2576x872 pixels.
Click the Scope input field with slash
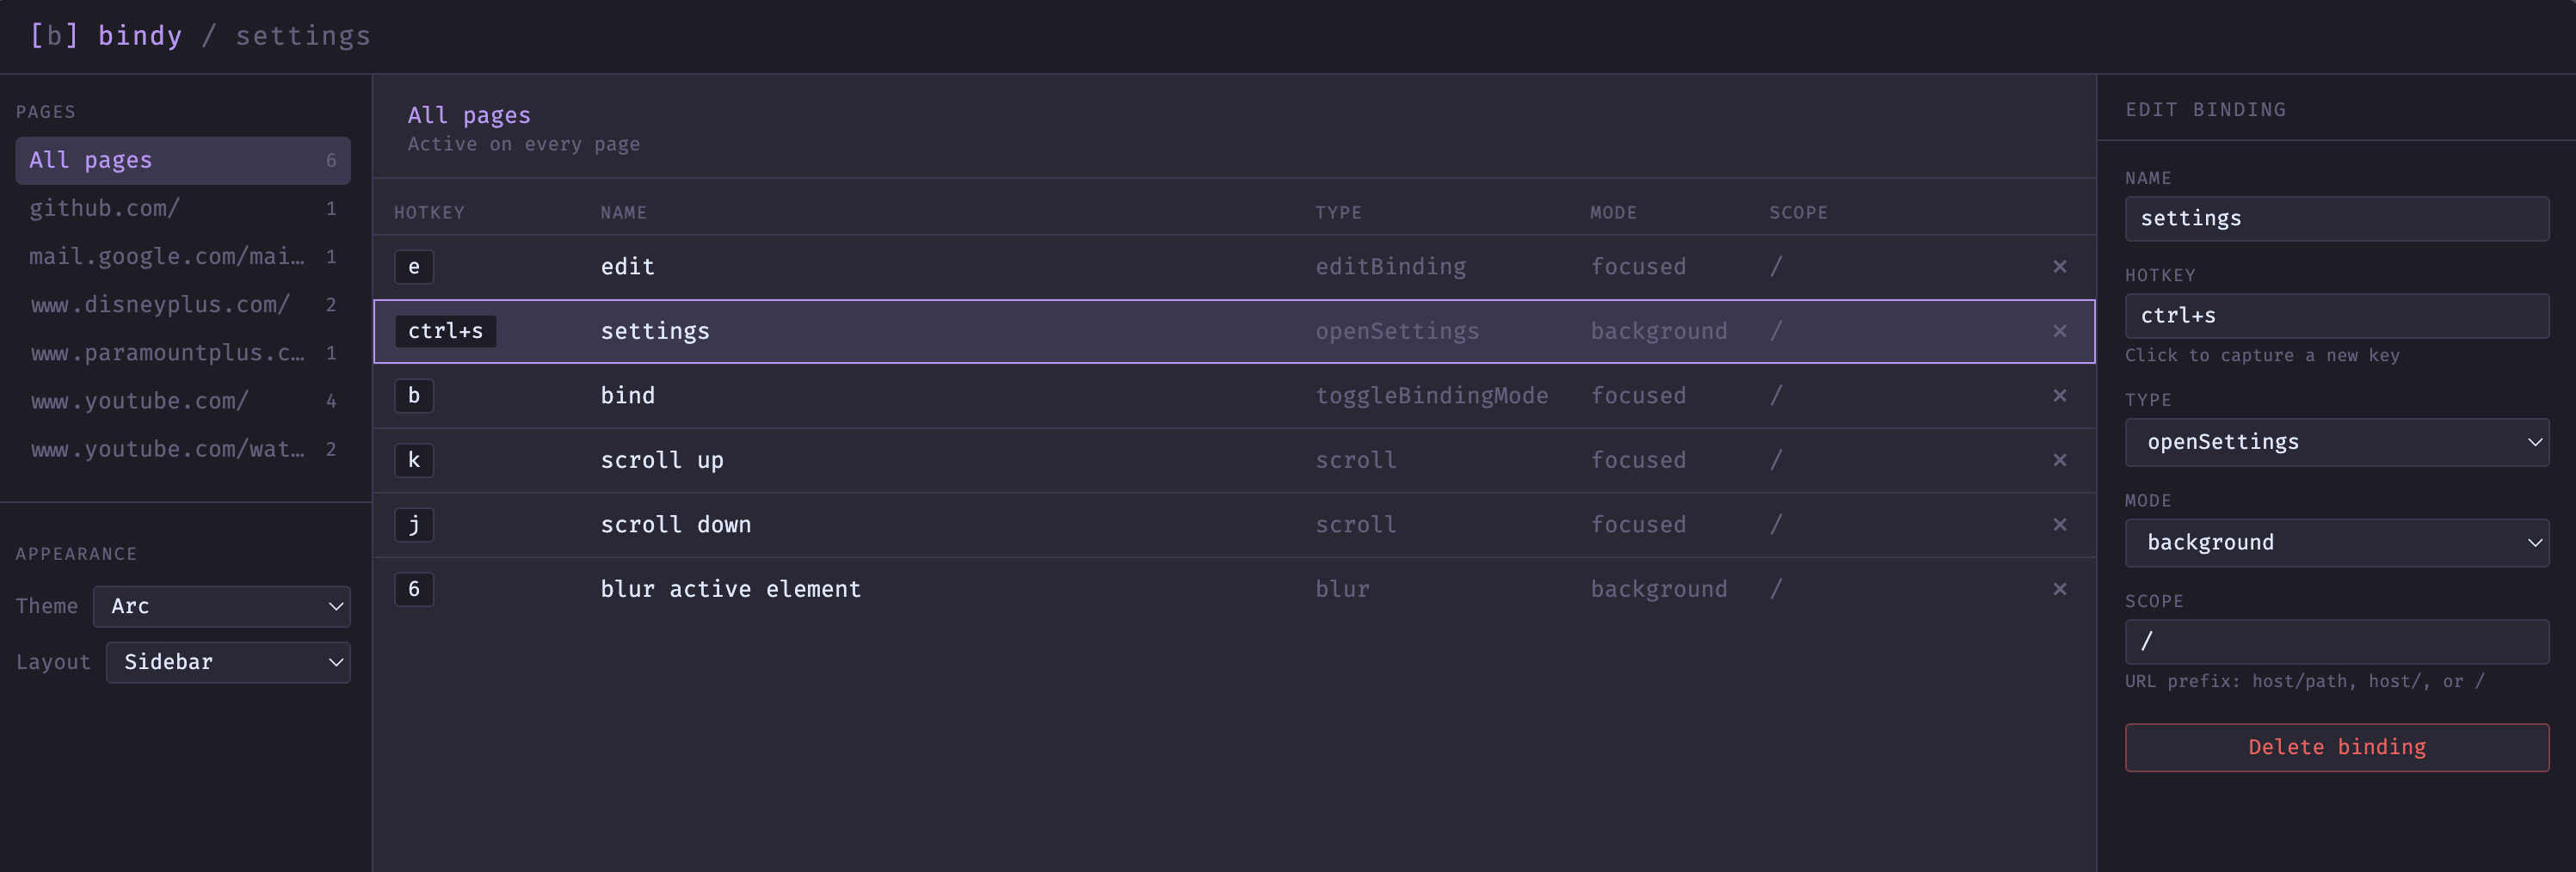2336,642
